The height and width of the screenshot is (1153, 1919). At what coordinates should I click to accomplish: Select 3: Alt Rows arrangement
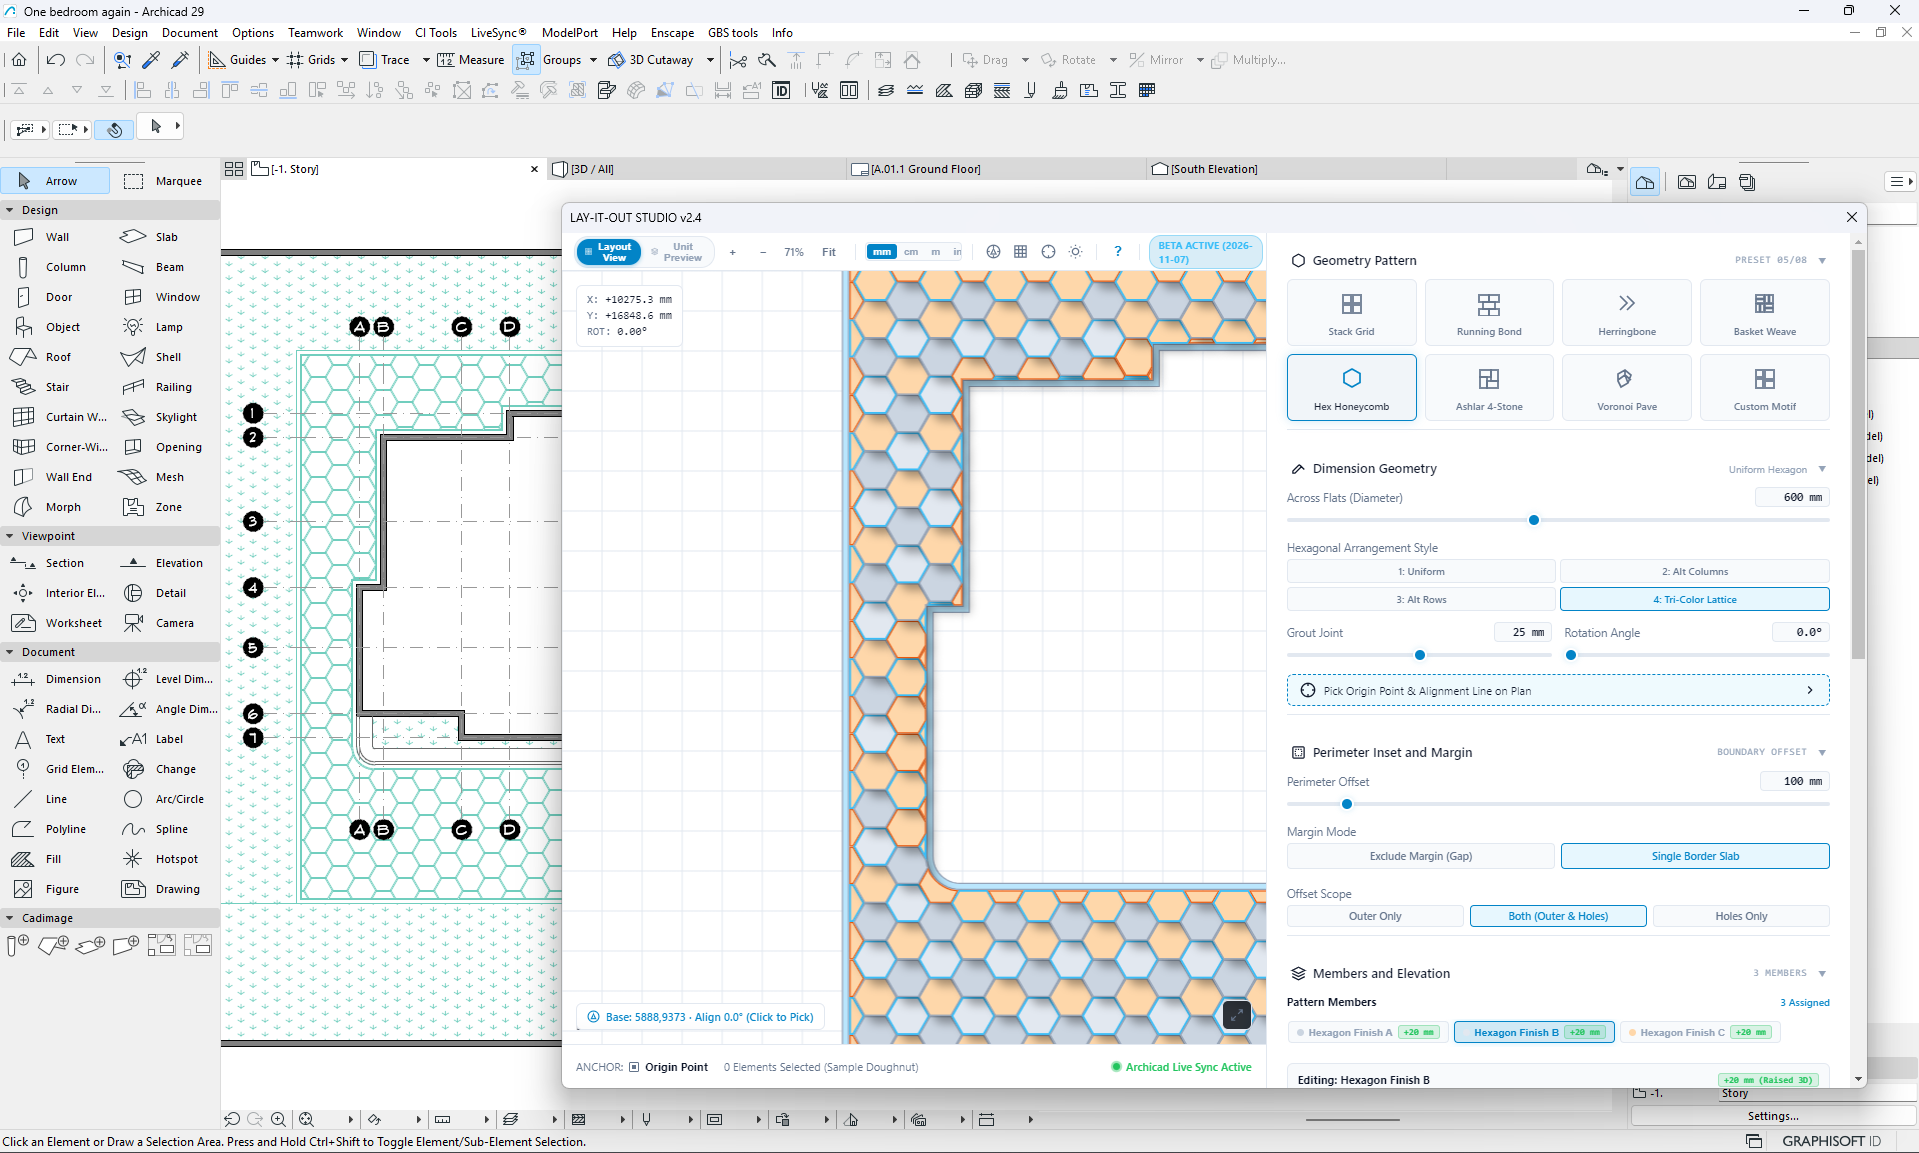click(x=1421, y=600)
